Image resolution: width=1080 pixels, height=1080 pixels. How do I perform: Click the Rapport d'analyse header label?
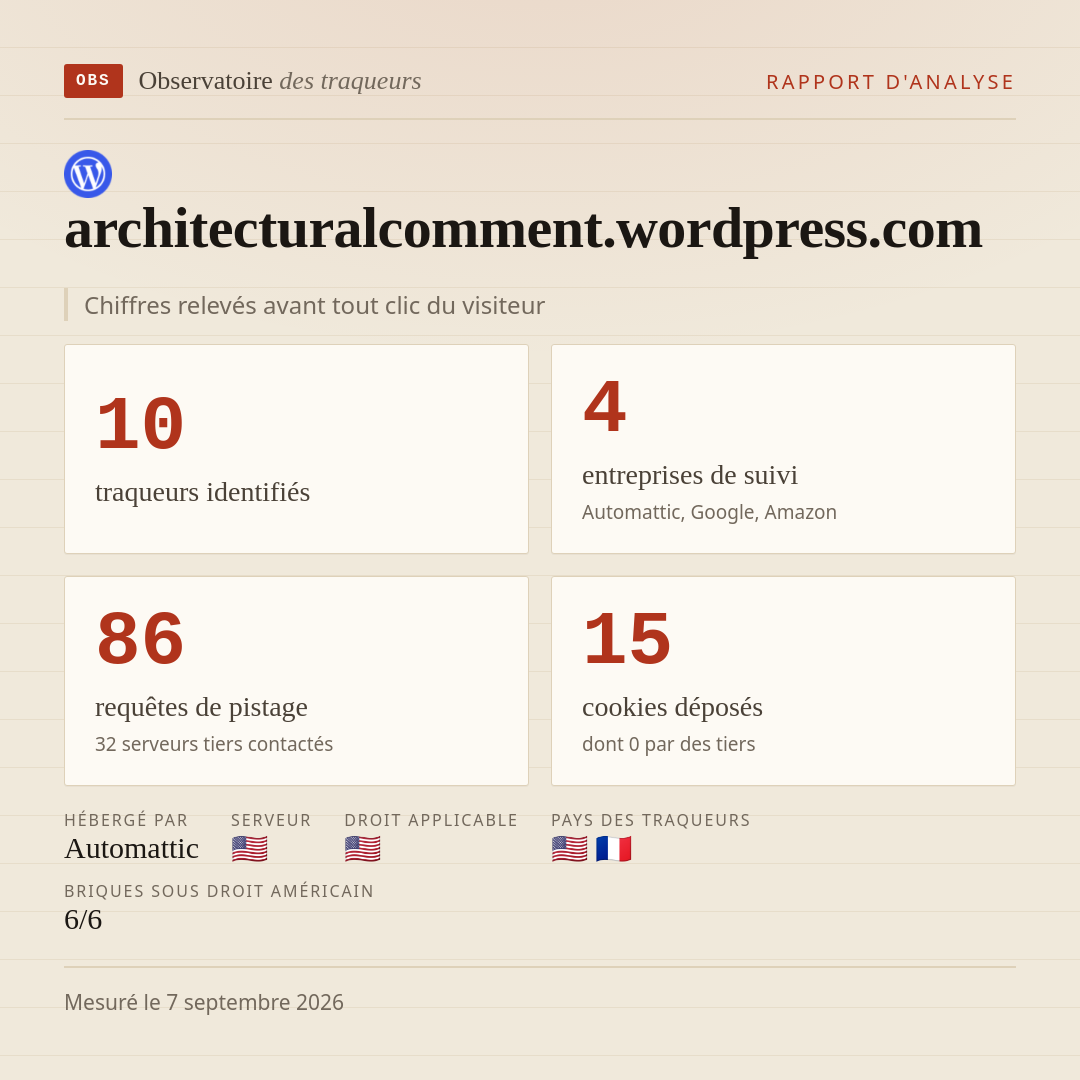pyautogui.click(x=891, y=82)
